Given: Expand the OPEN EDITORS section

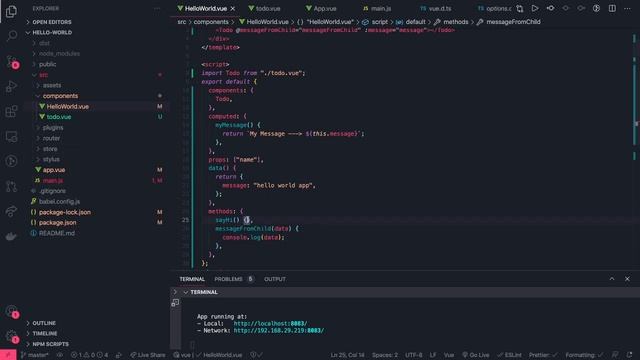Looking at the screenshot, I should (x=52, y=22).
